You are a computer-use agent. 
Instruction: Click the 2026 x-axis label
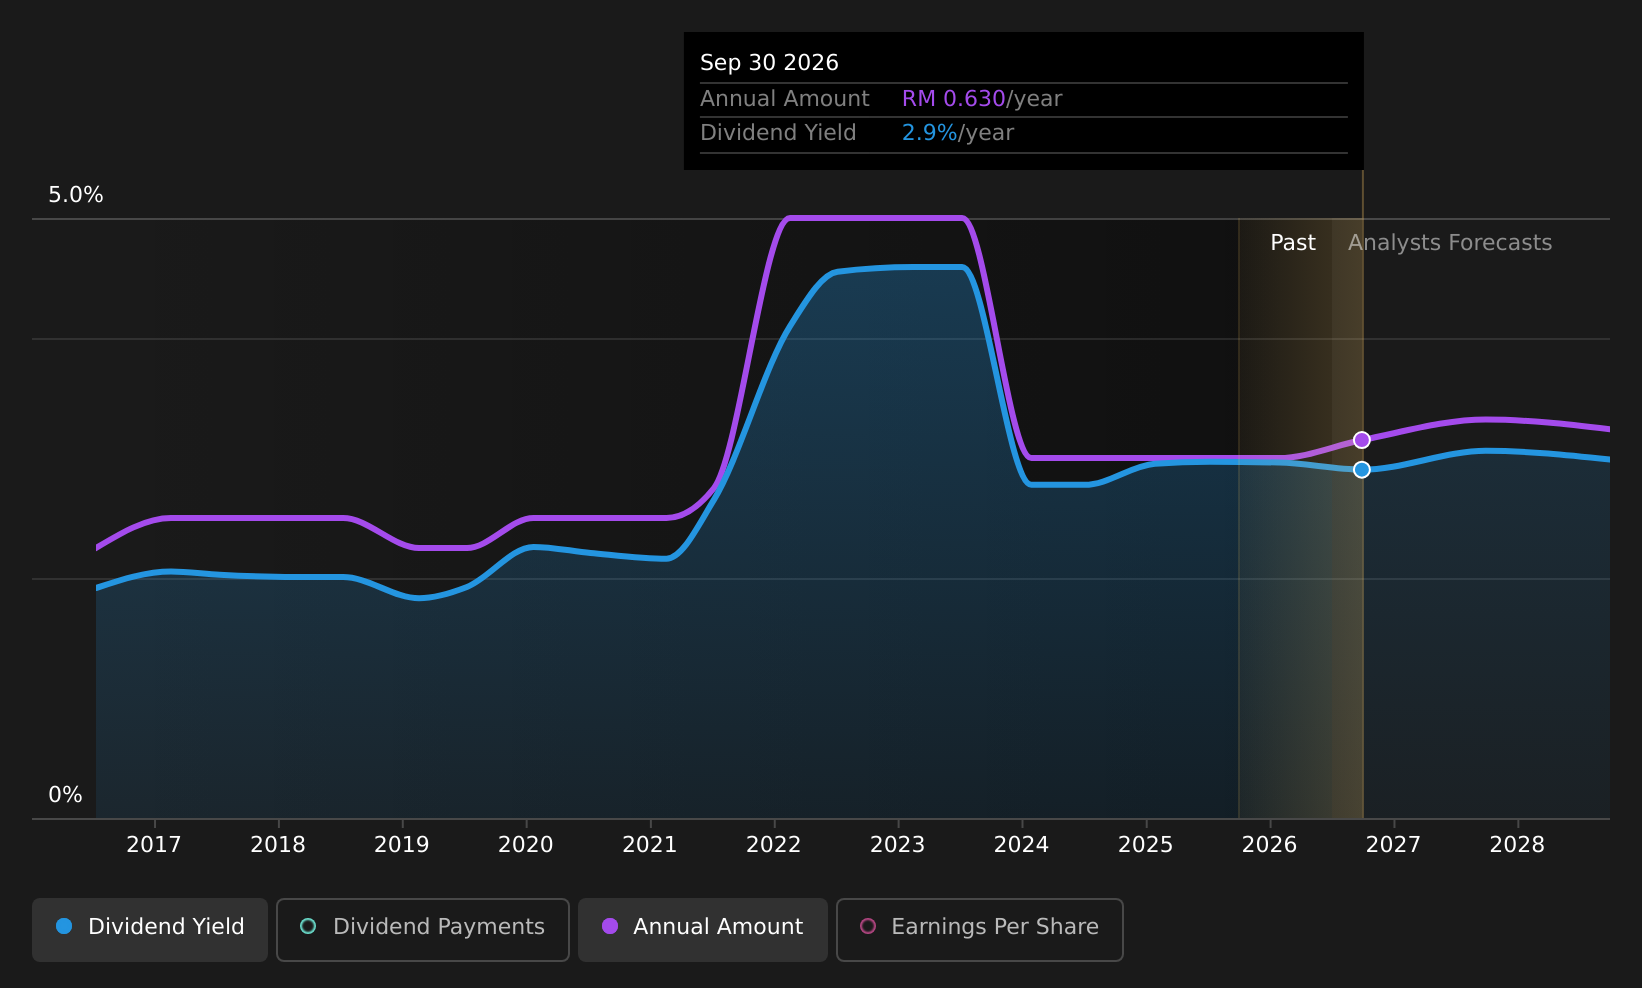pos(1270,845)
